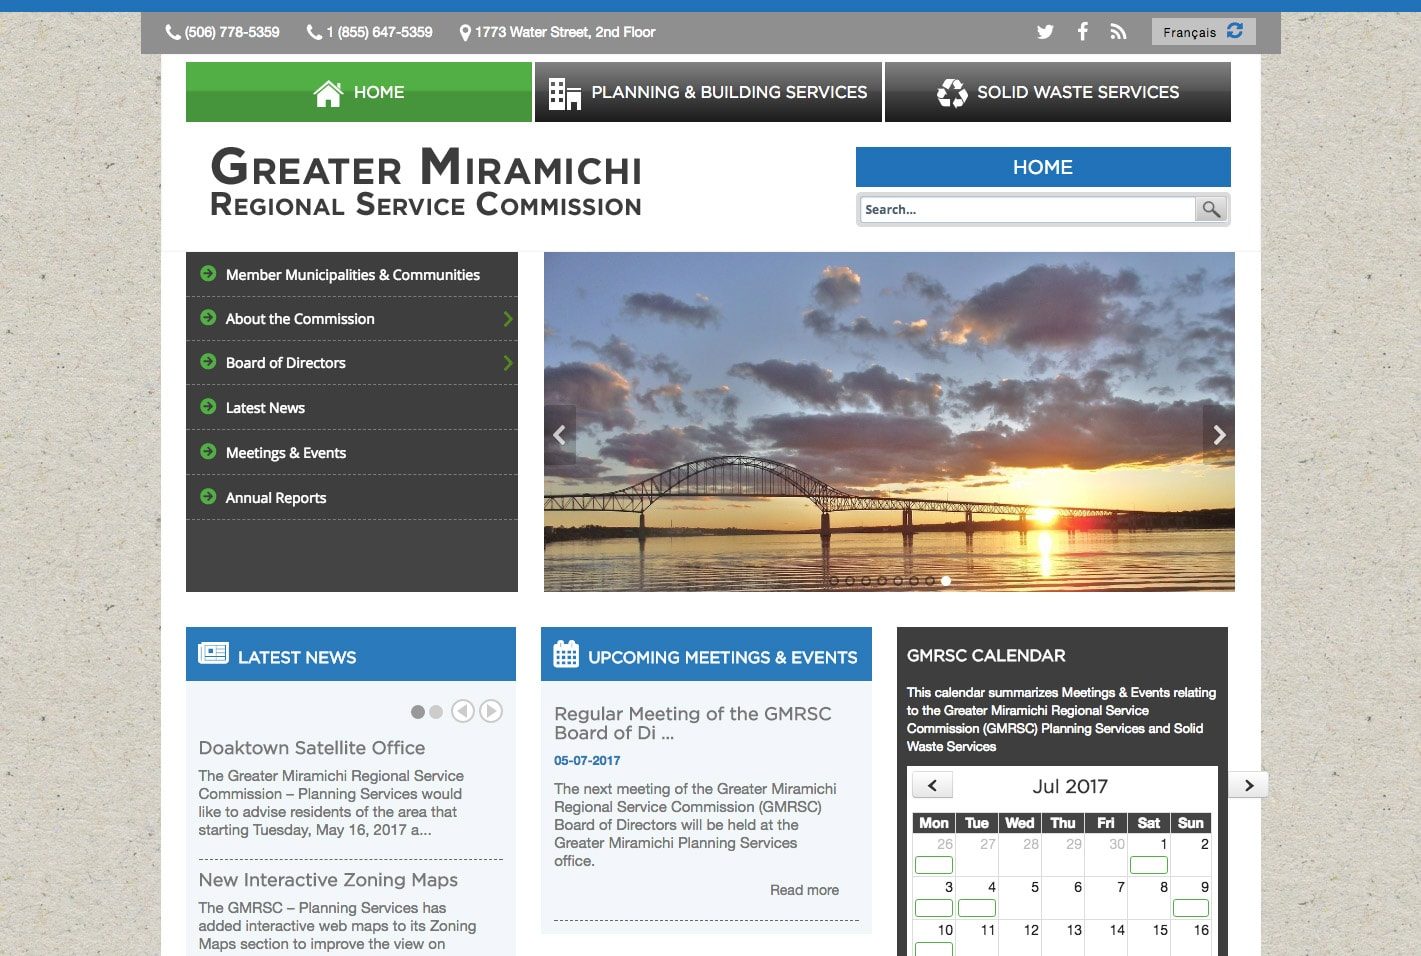The width and height of the screenshot is (1421, 956).
Task: Click the 05-07-2017 event date
Action: coord(587,761)
